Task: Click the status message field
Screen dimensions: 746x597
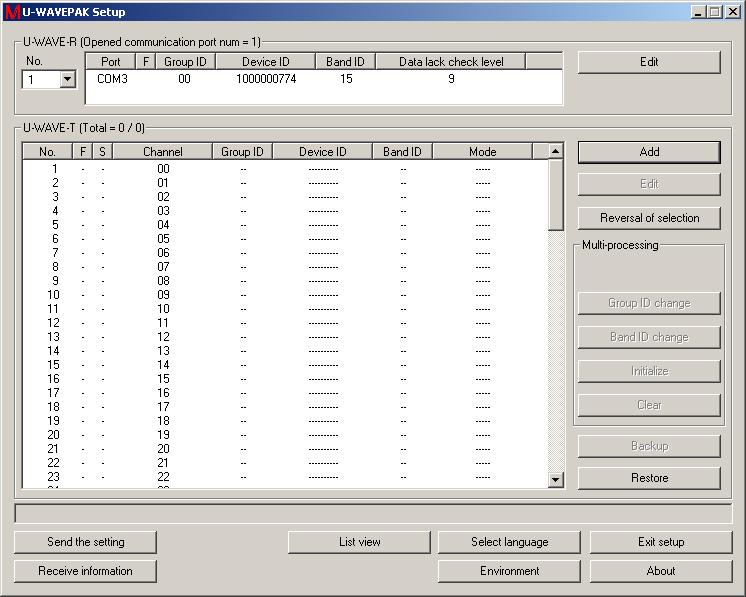Action: (373, 514)
